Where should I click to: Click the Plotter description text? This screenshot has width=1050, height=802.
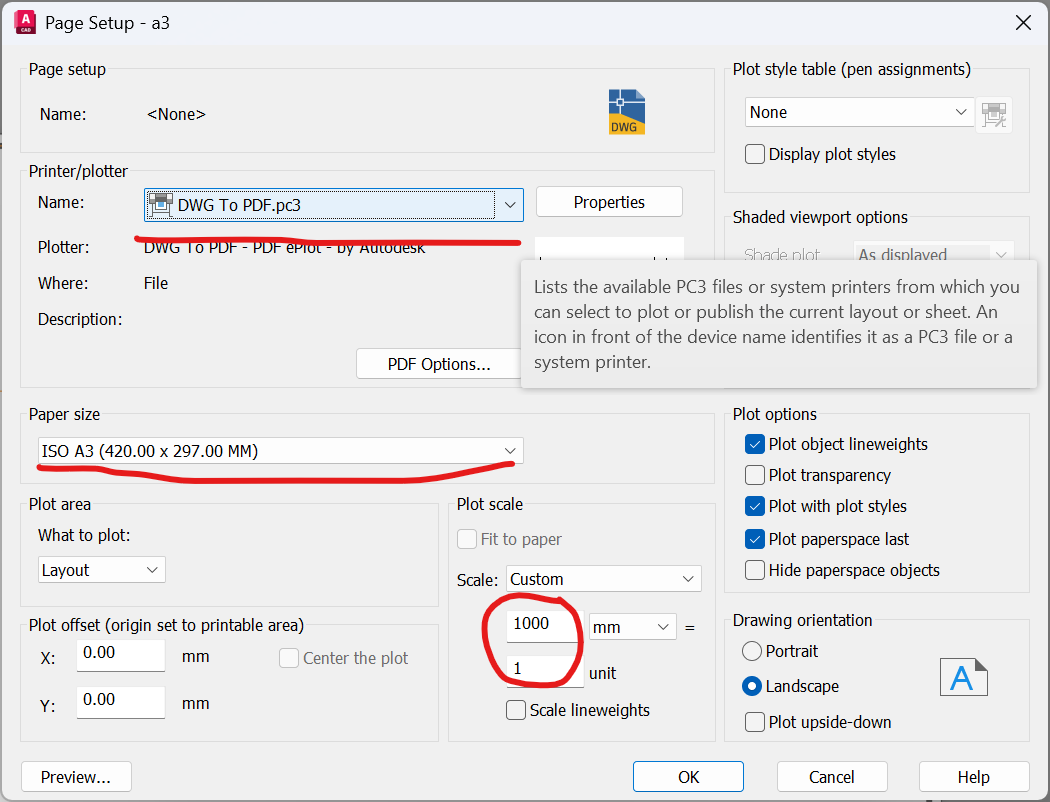[285, 248]
